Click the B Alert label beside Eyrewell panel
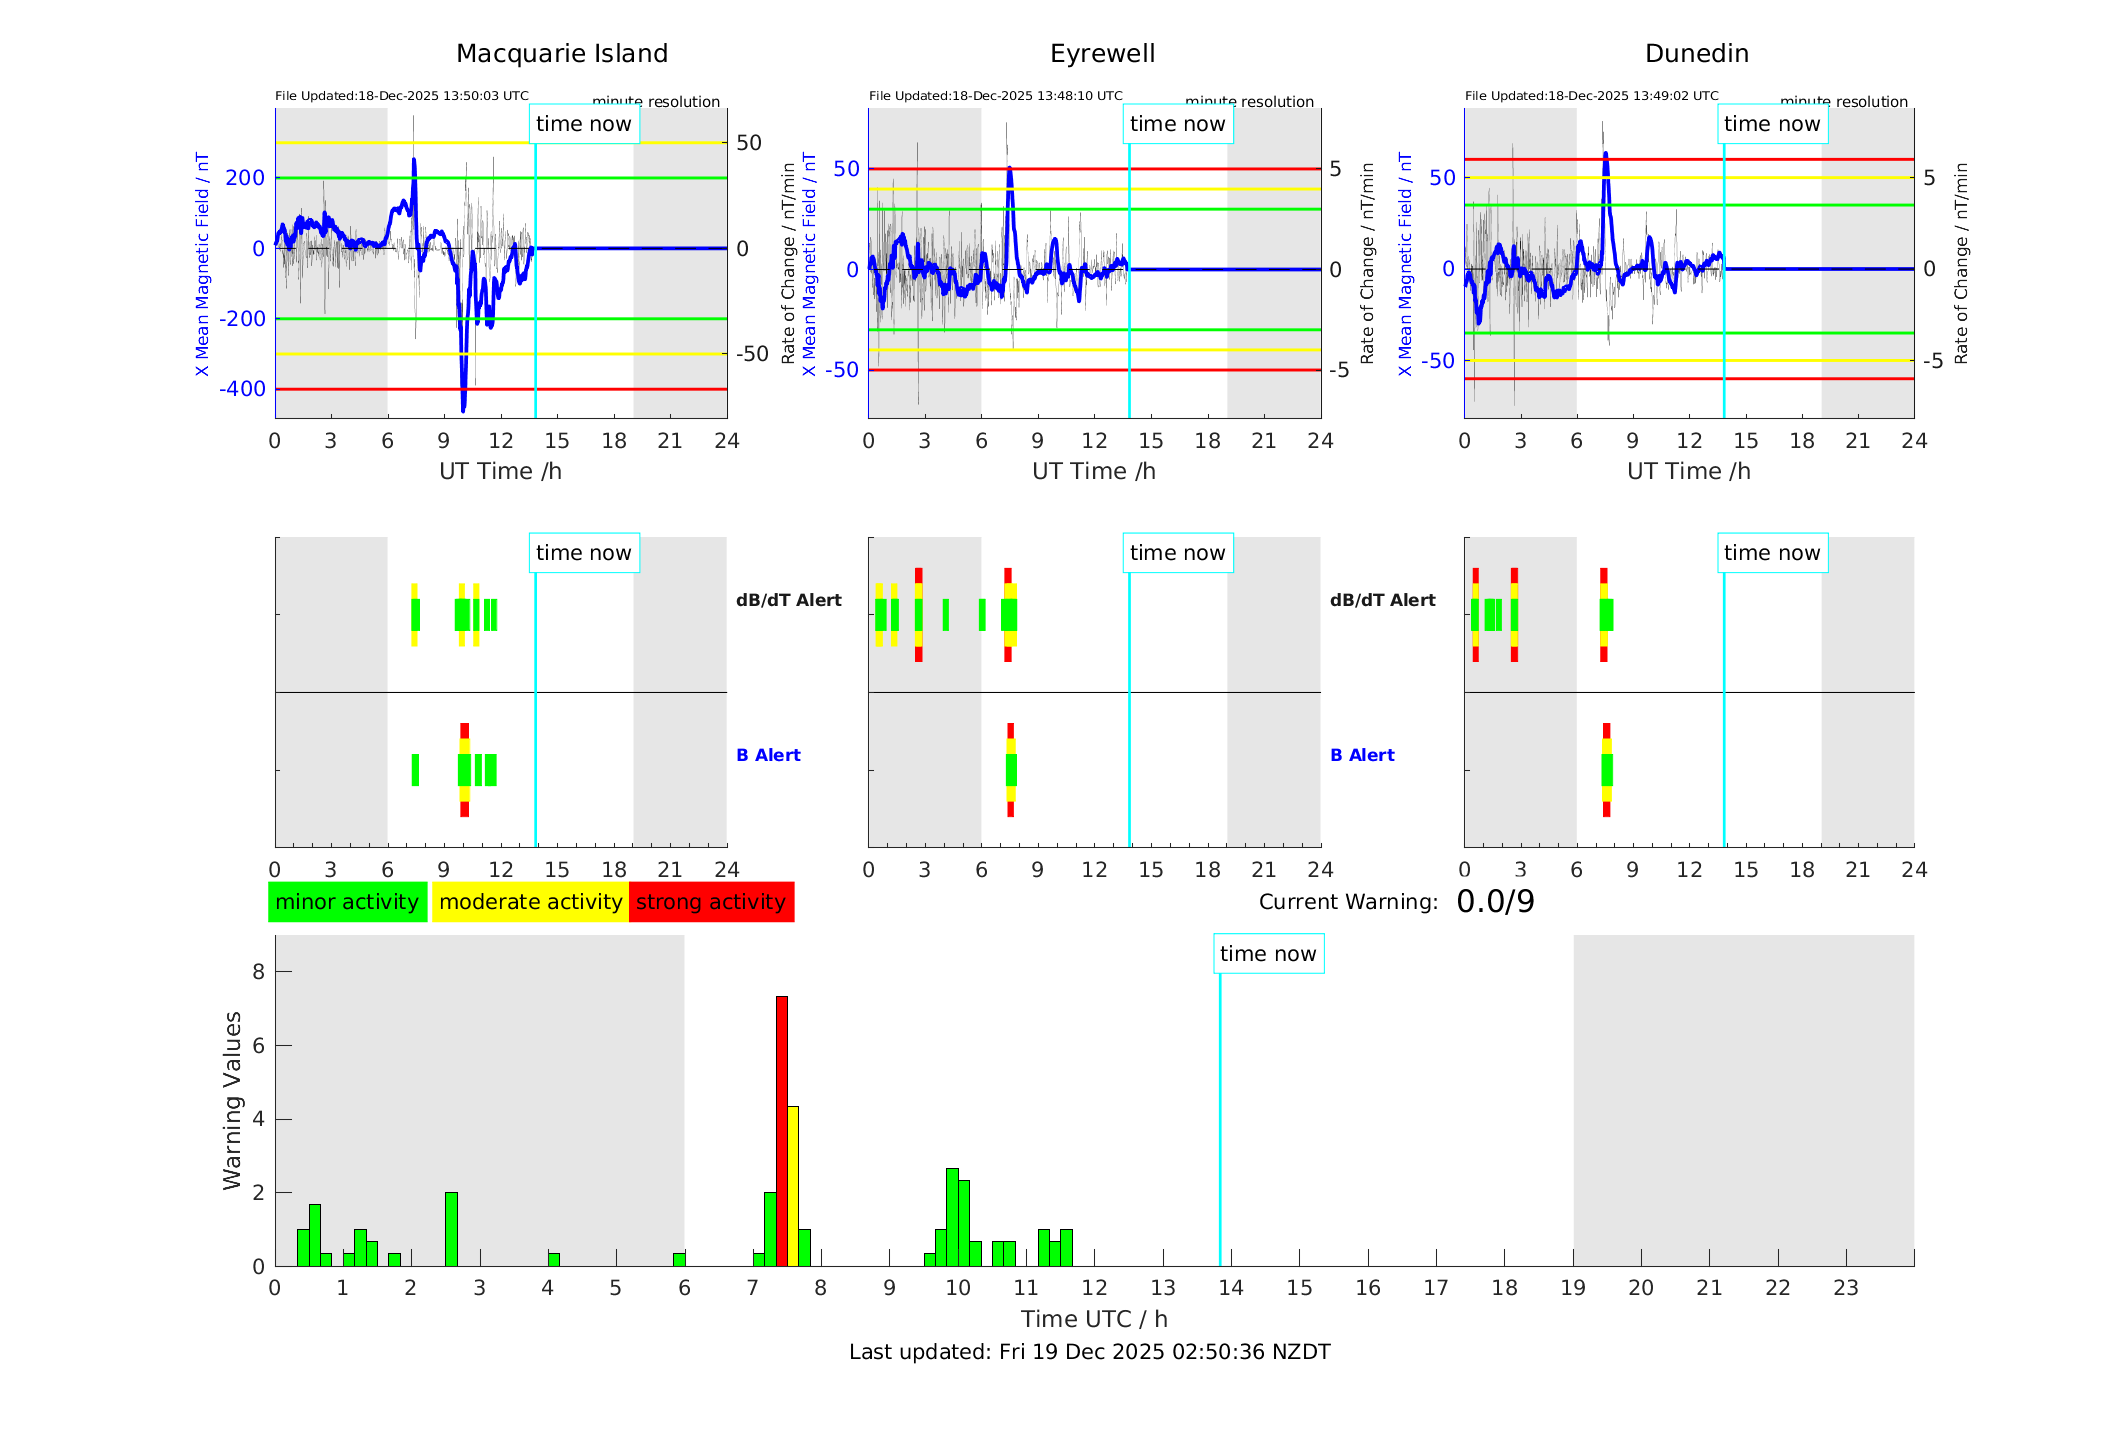The height and width of the screenshot is (1437, 2117). coord(1362,755)
